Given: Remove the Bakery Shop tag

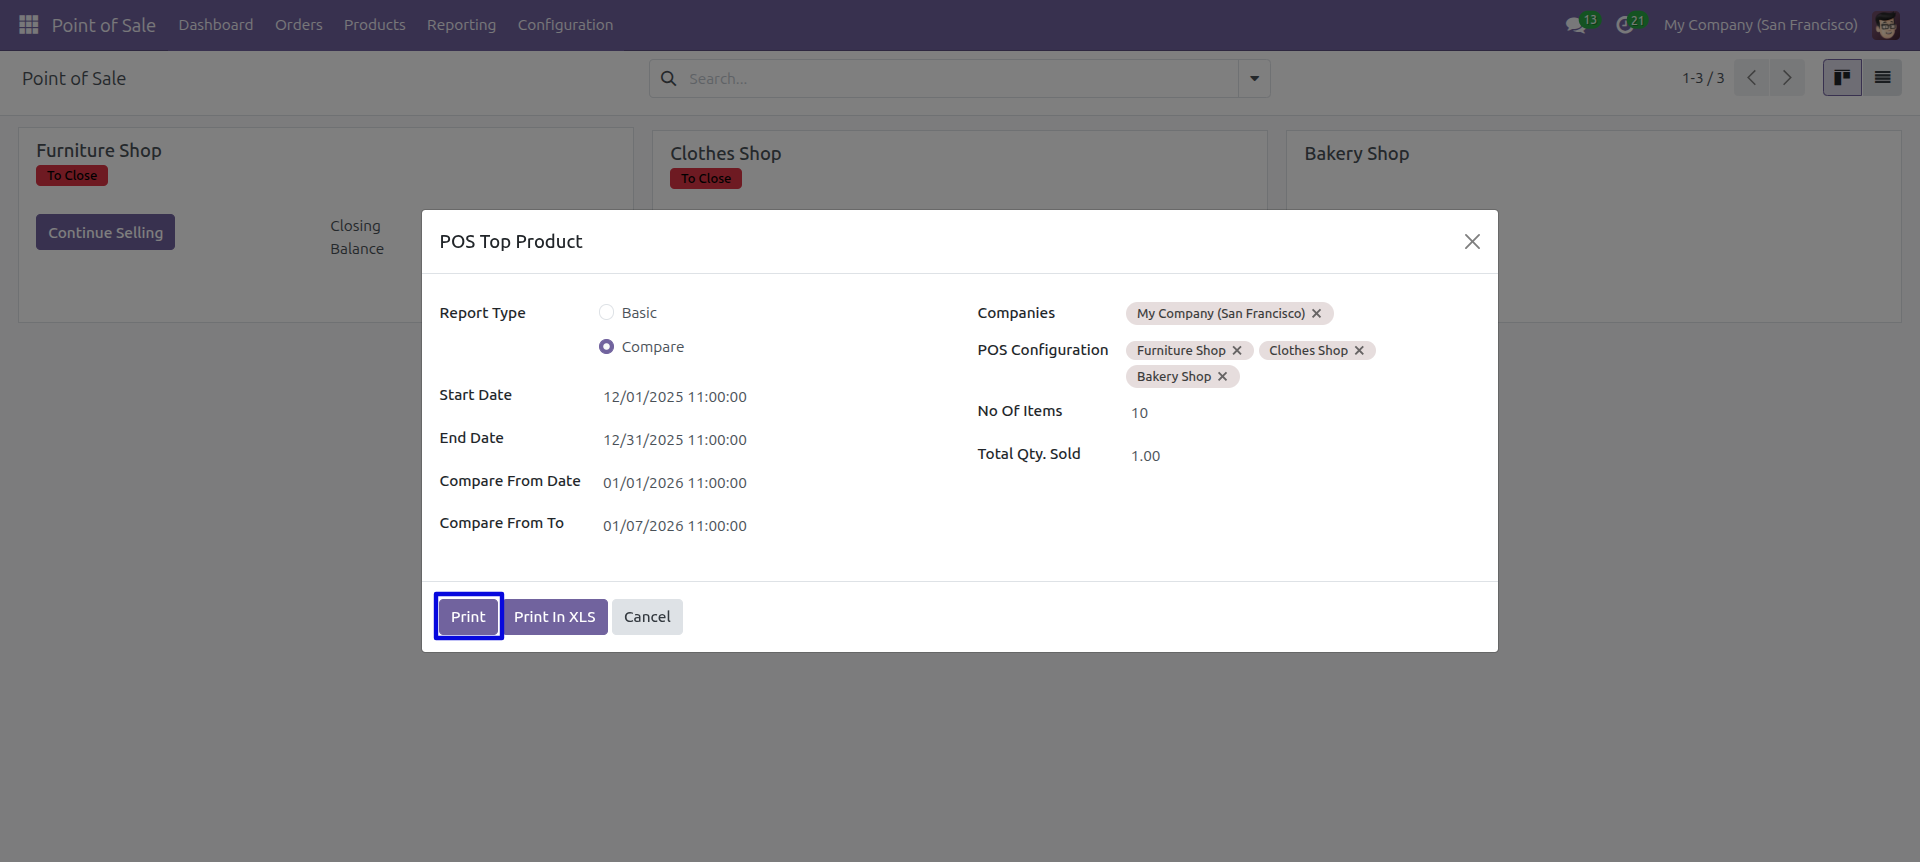Looking at the screenshot, I should click(x=1222, y=377).
